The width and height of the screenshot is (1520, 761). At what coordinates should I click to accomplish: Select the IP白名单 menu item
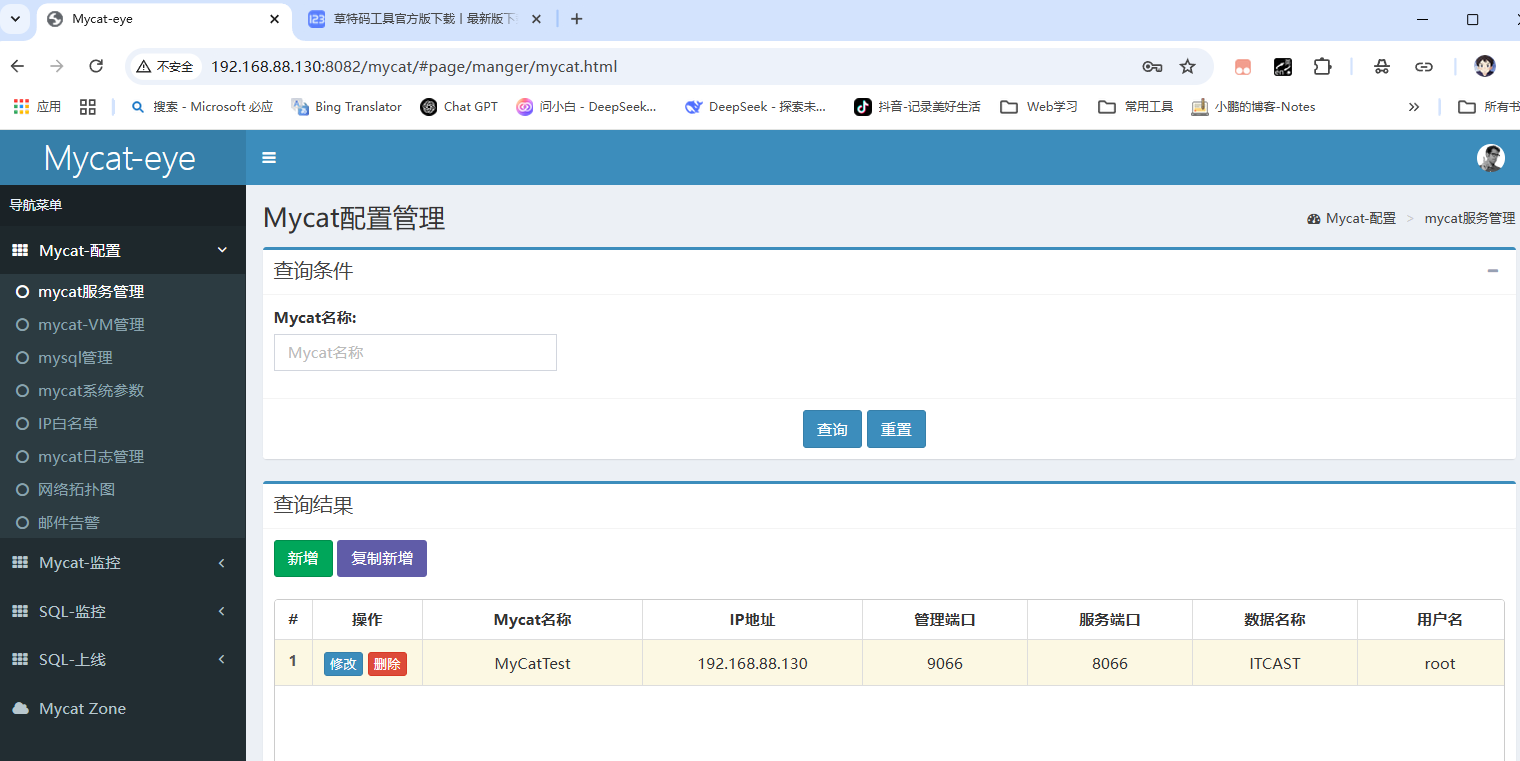68,424
